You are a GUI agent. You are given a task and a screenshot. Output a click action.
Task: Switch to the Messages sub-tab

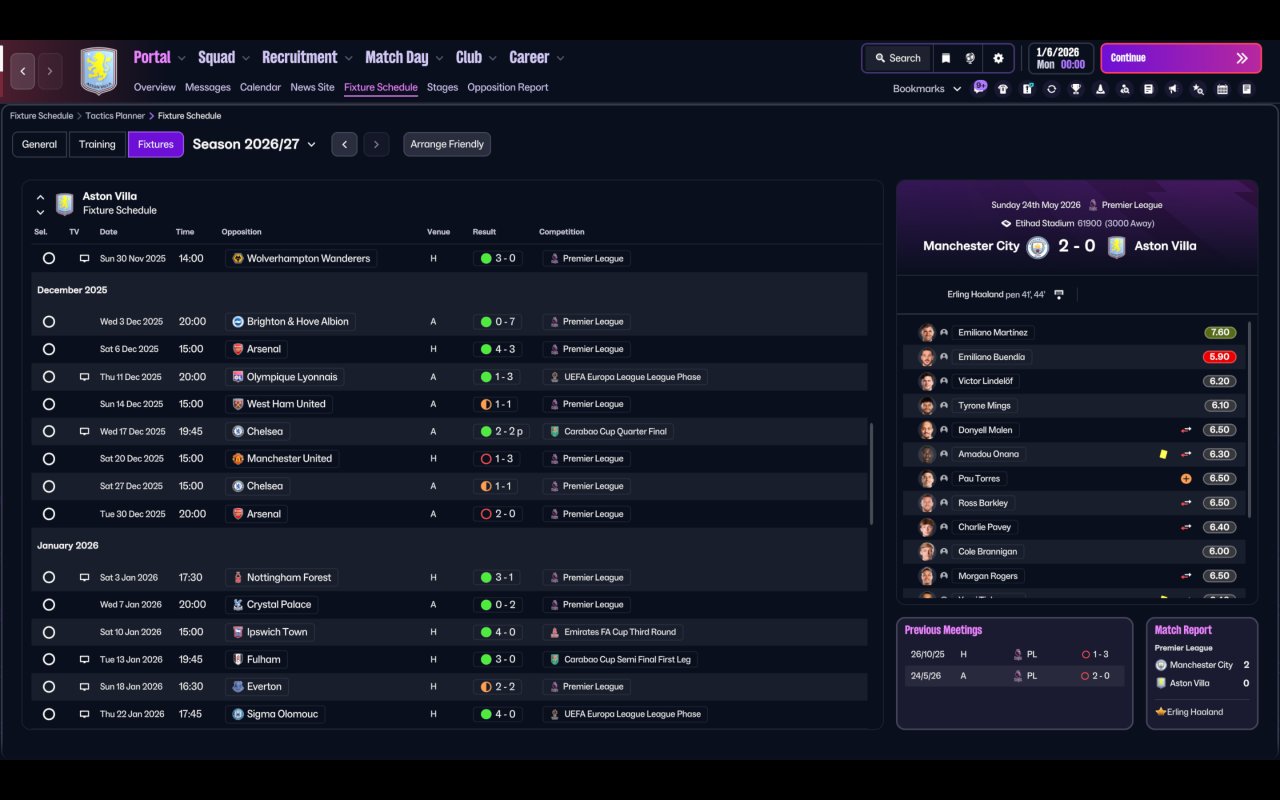coord(208,87)
